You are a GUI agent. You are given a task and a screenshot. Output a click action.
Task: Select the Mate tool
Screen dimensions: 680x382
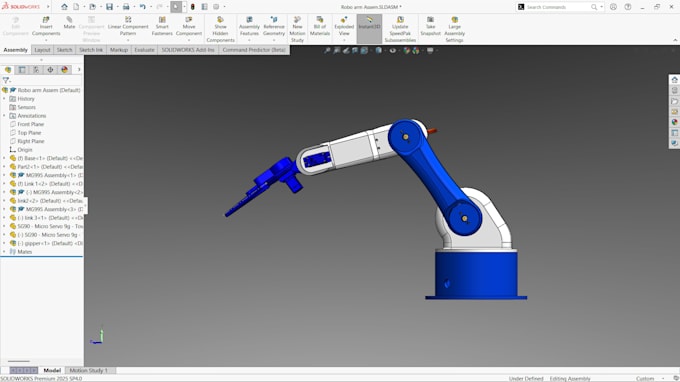(x=69, y=23)
